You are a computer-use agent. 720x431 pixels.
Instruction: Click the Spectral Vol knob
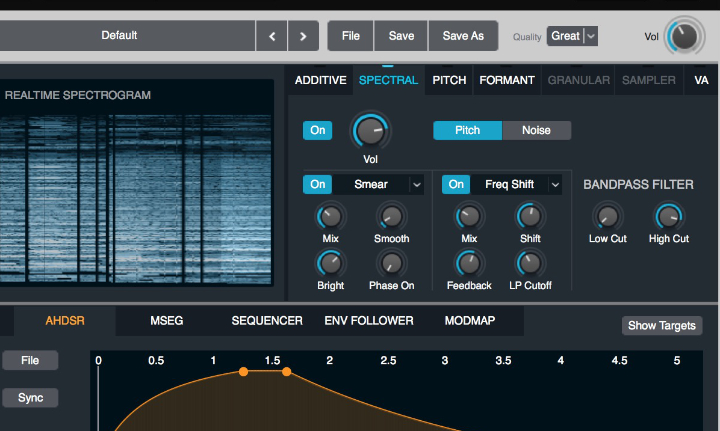click(x=370, y=131)
